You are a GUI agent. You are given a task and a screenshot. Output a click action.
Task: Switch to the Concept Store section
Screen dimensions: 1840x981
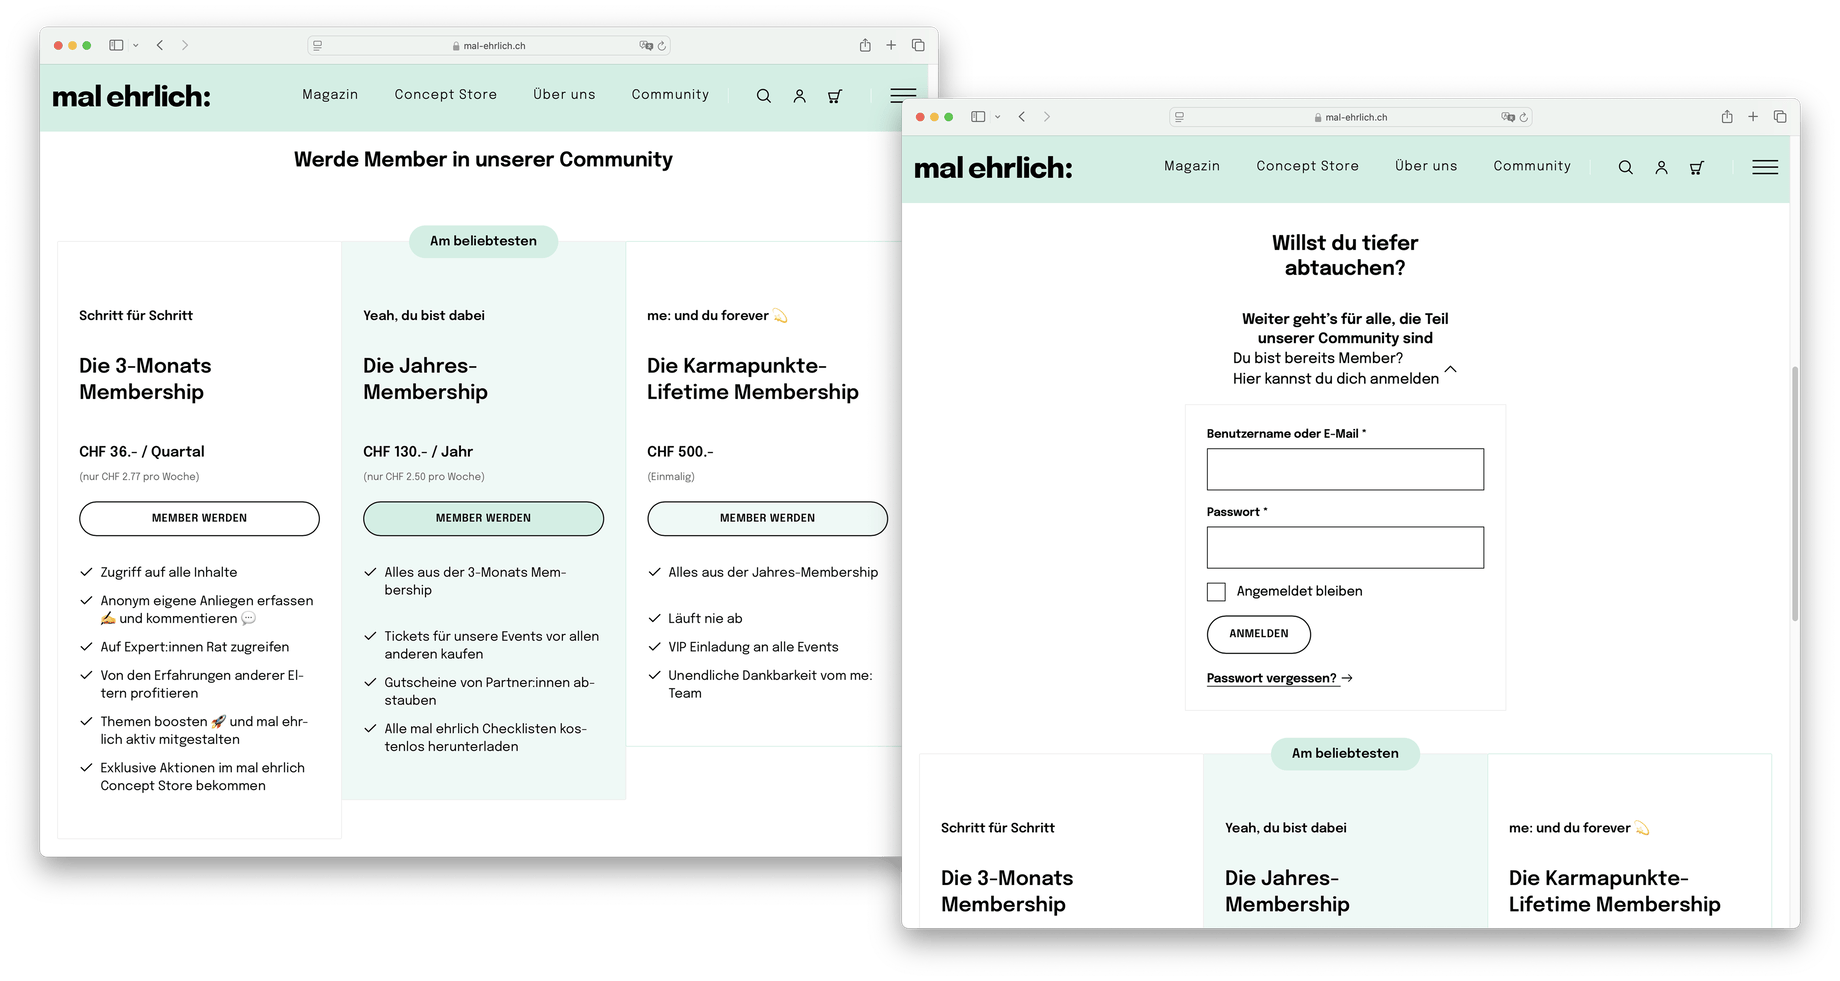pyautogui.click(x=1307, y=166)
